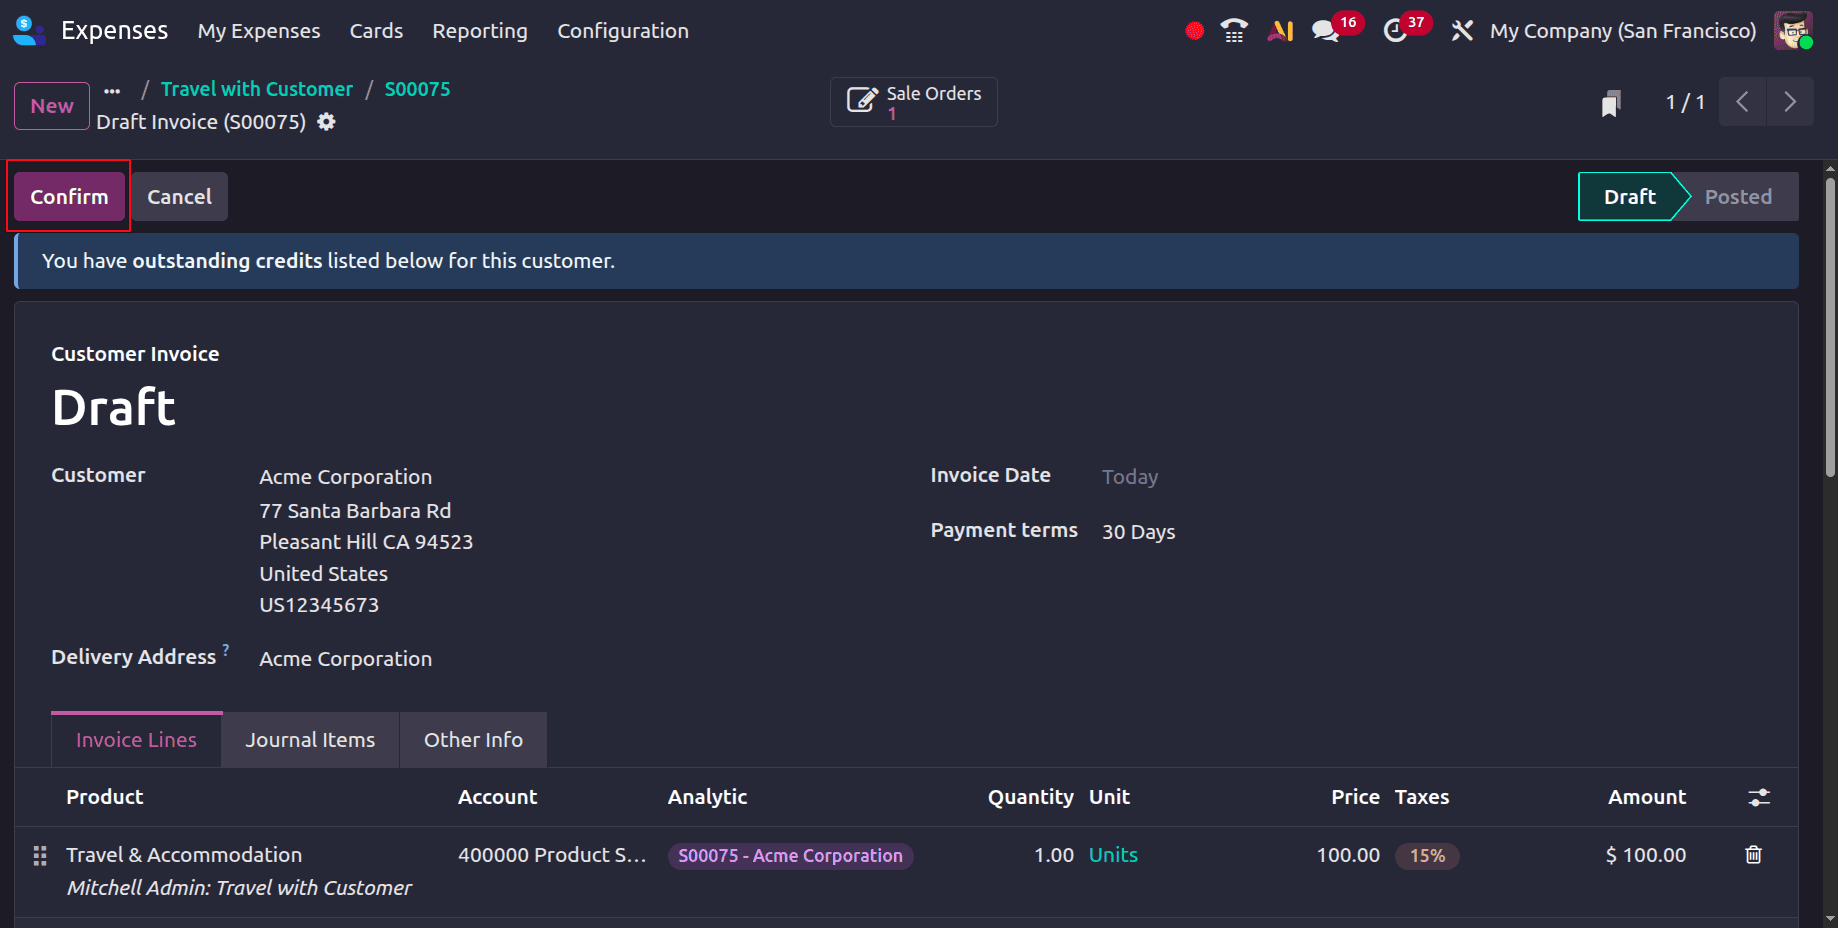Open the Configuration menu
The image size is (1838, 928).
click(623, 31)
